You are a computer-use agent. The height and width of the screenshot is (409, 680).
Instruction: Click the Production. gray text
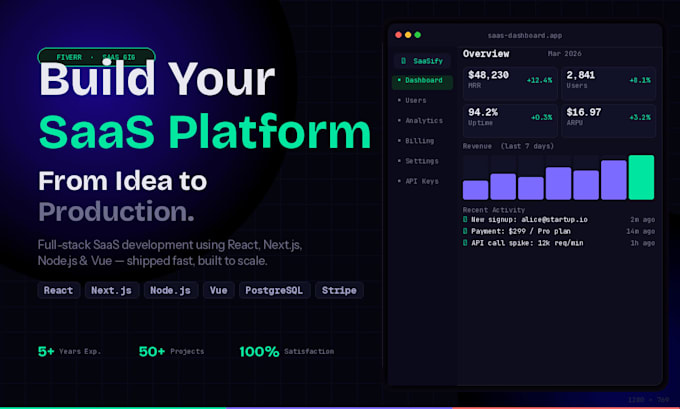(116, 212)
